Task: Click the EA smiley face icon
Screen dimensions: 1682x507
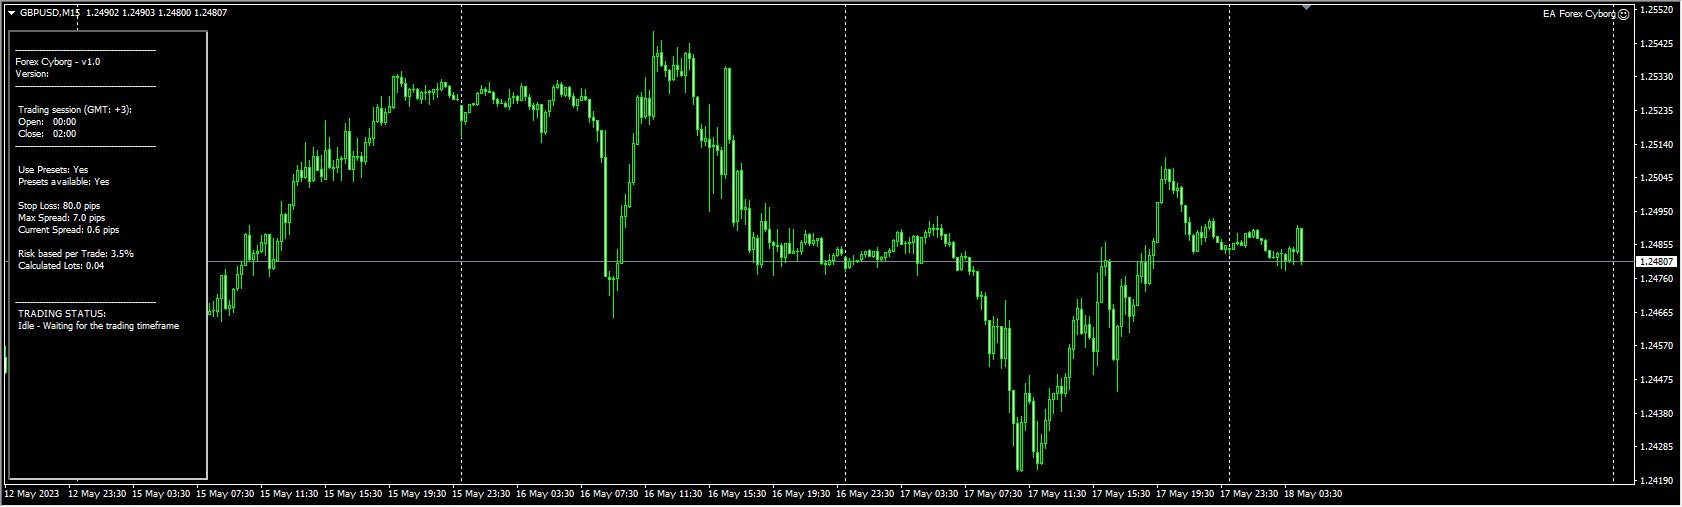Action: pyautogui.click(x=1624, y=14)
